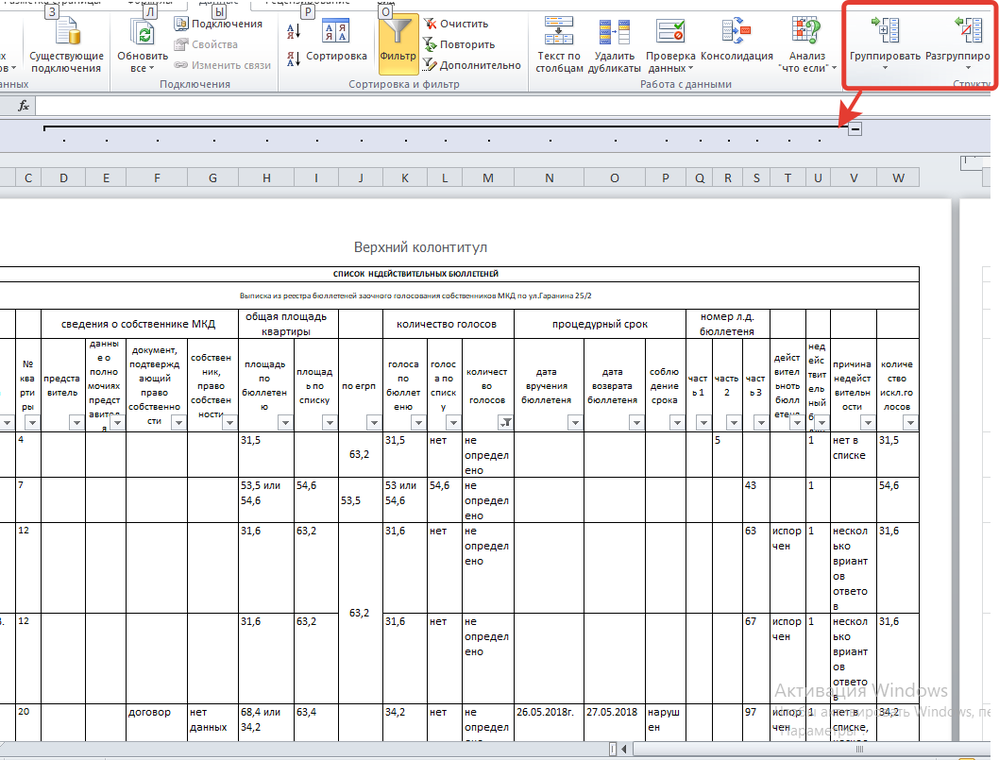The width and height of the screenshot is (999, 760).
Task: Open filter dropdown for дата вручения бюллетеня
Action: tap(575, 423)
